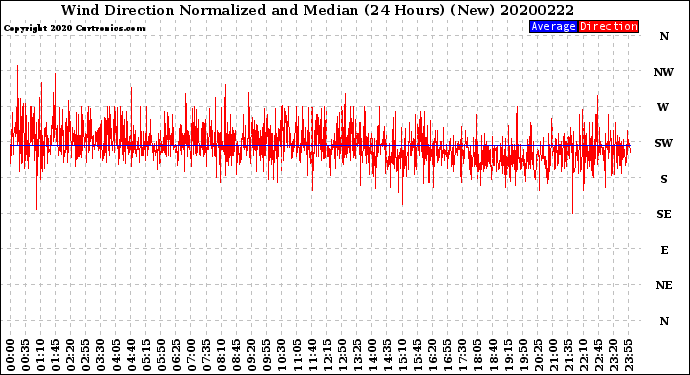The image size is (690, 375).
Task: Click the red Direction legend label
Action: click(x=608, y=26)
